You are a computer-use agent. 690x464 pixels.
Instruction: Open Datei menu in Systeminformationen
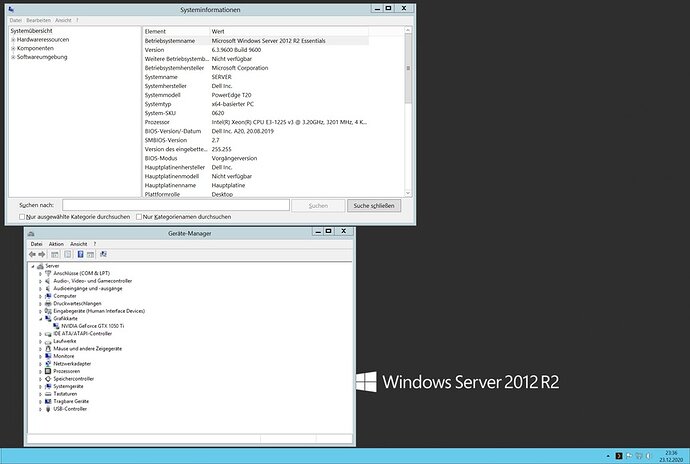tap(15, 20)
